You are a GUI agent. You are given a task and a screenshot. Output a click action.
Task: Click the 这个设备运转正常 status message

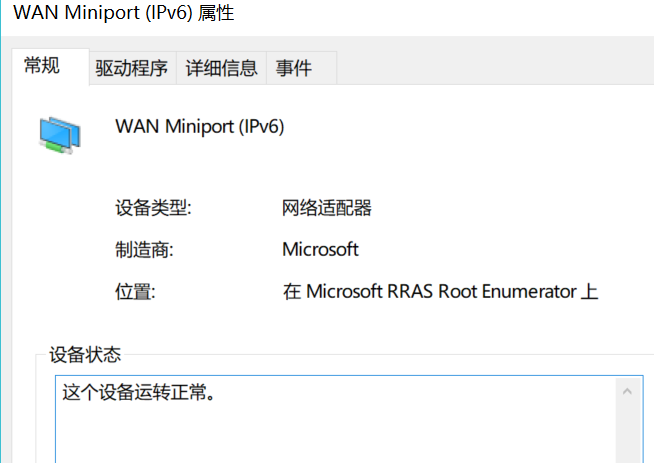(x=140, y=393)
